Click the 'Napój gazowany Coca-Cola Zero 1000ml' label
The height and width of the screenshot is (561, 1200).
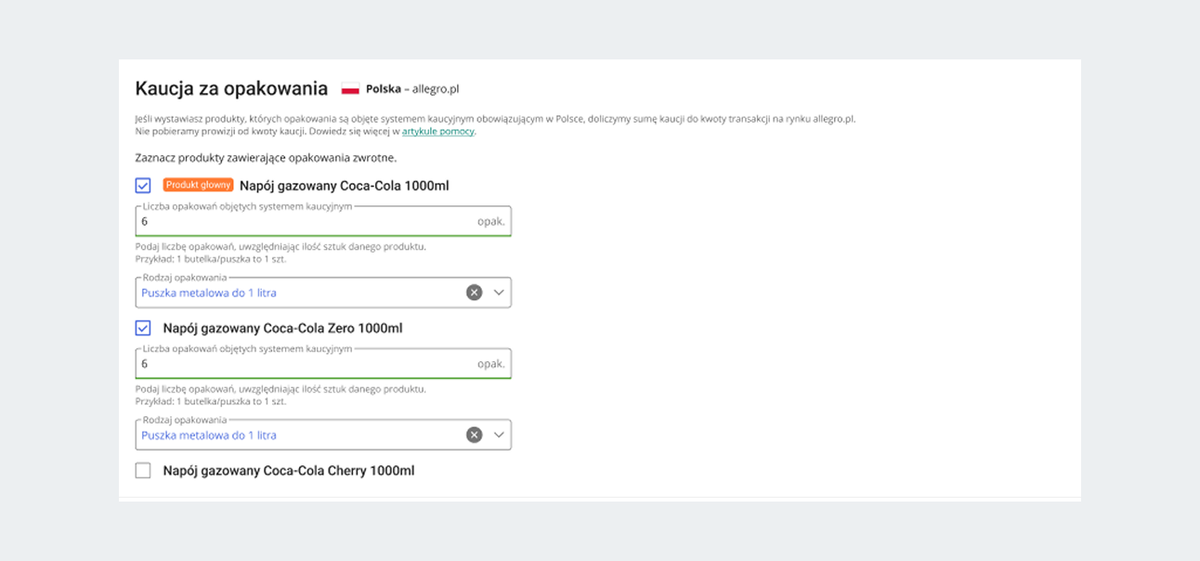click(282, 328)
